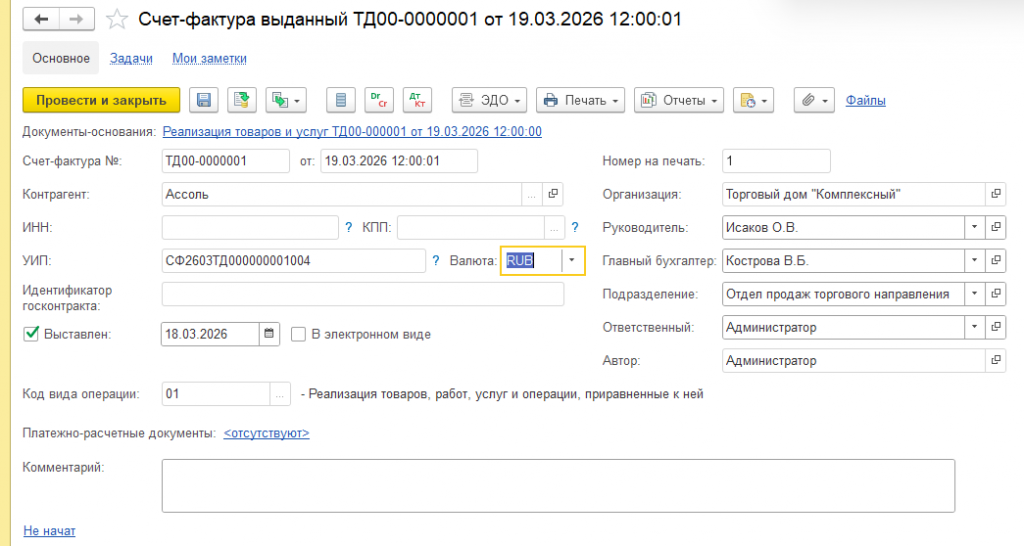Screen dimensions: 1024x546
Task: Click the ellipsis button in Код вида операции
Action: pyautogui.click(x=280, y=394)
